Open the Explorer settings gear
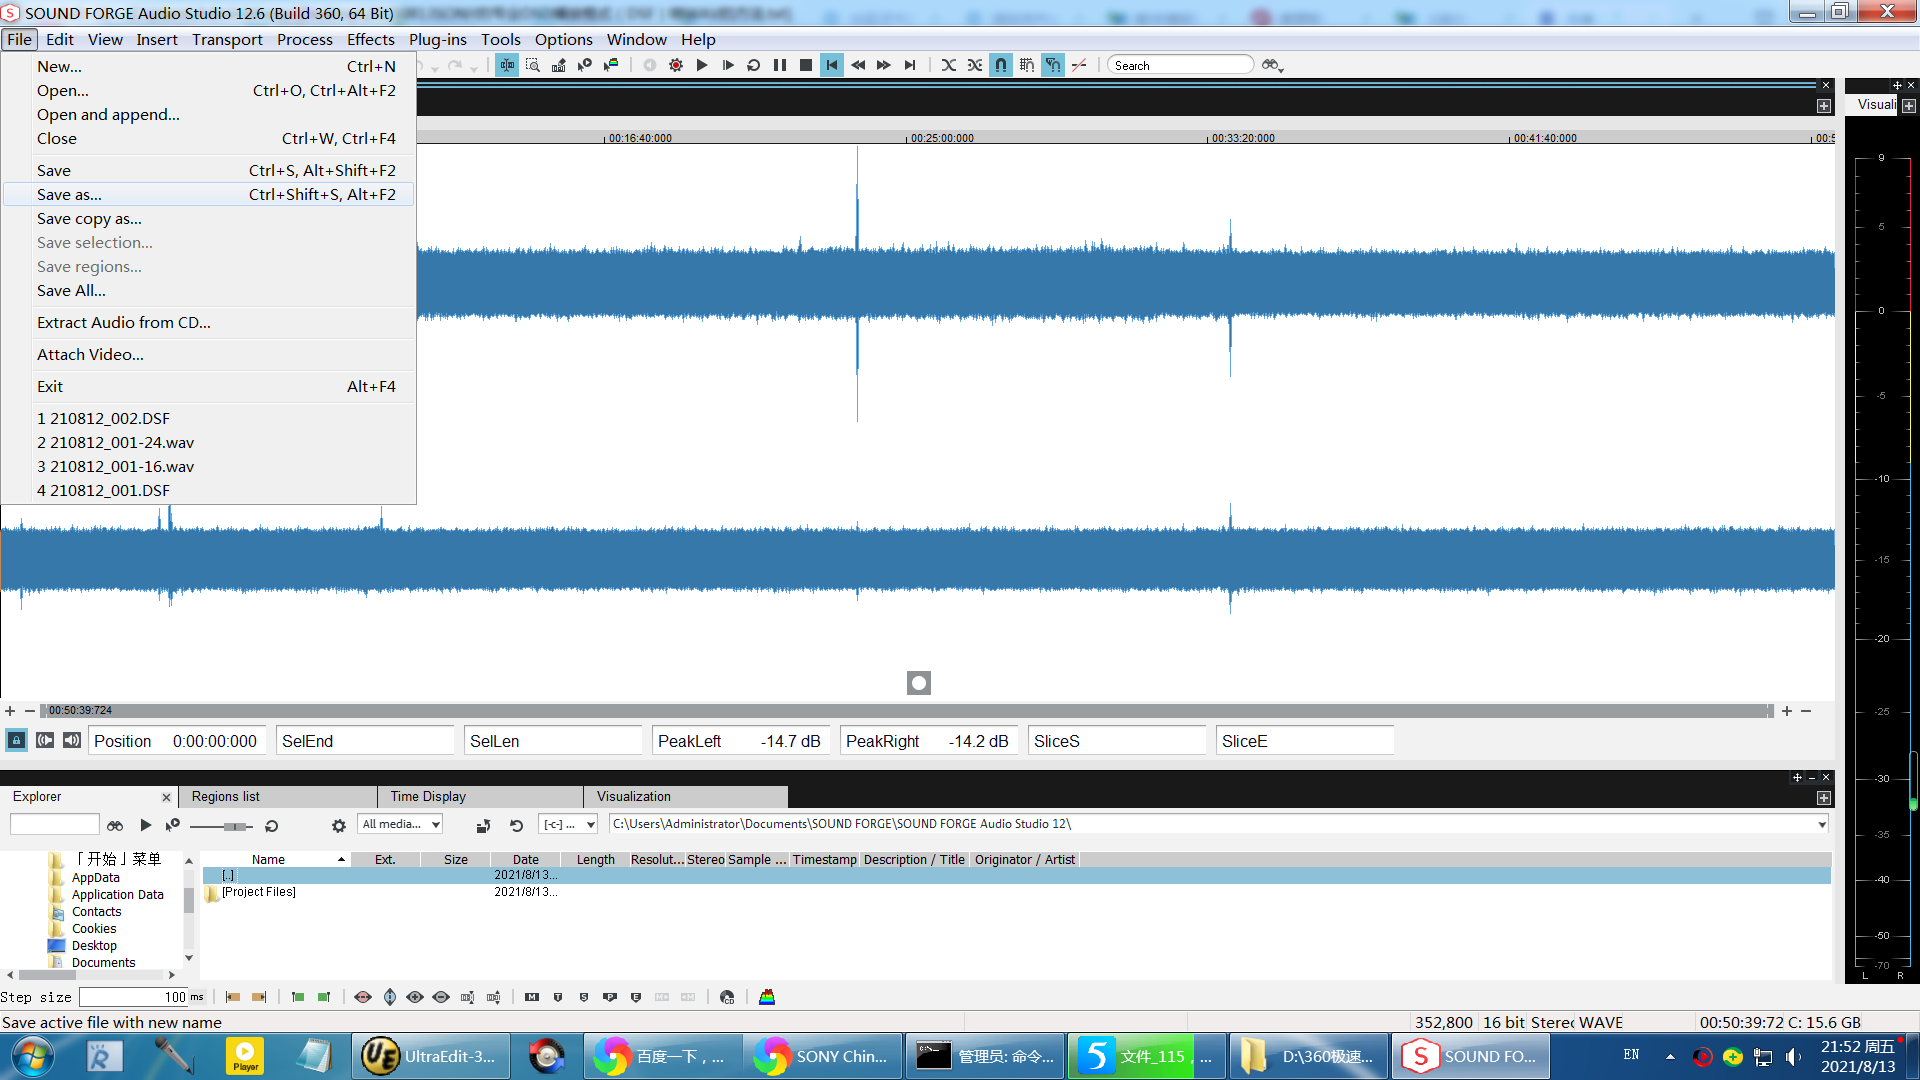This screenshot has height=1080, width=1920. pyautogui.click(x=338, y=825)
